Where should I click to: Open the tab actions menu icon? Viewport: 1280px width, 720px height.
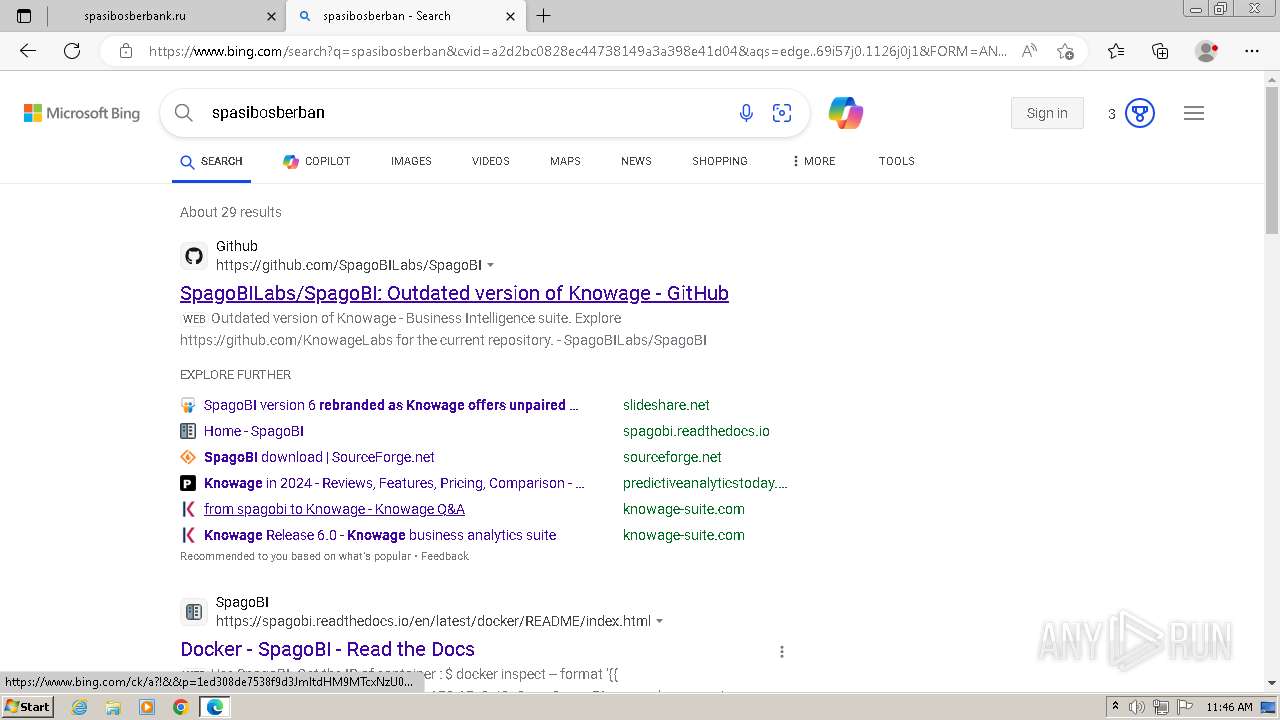click(x=24, y=16)
